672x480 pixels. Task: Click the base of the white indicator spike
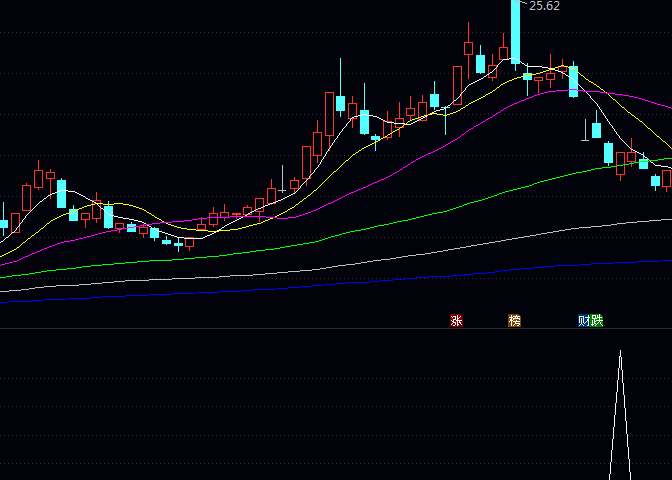tap(620, 476)
